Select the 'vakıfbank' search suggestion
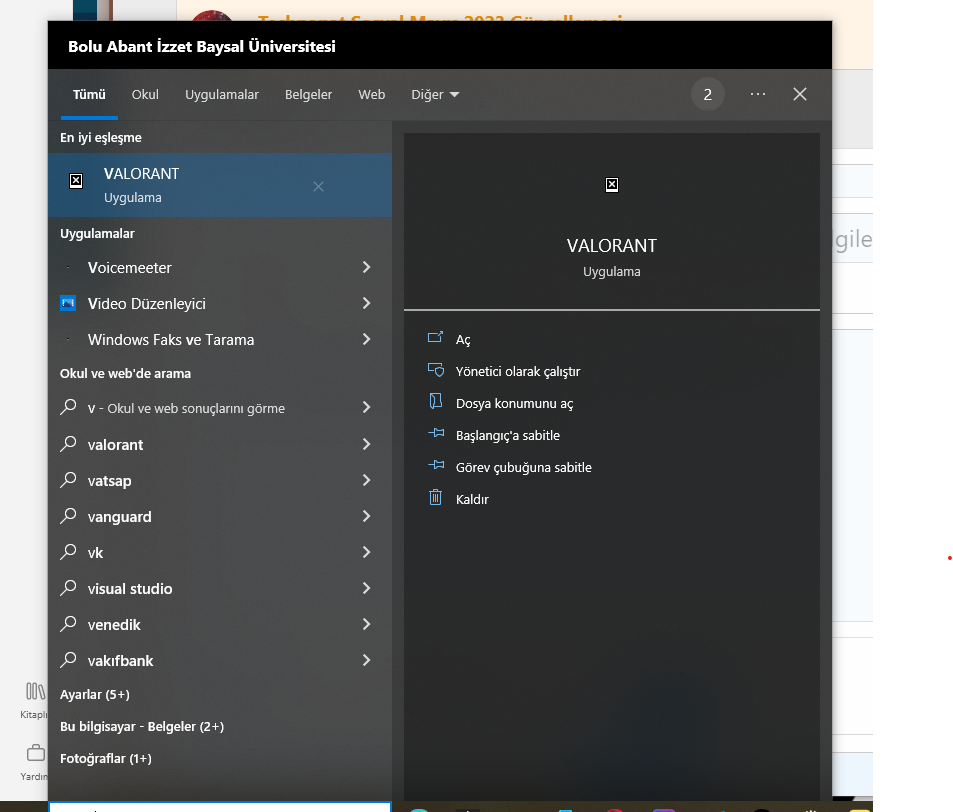 [220, 660]
